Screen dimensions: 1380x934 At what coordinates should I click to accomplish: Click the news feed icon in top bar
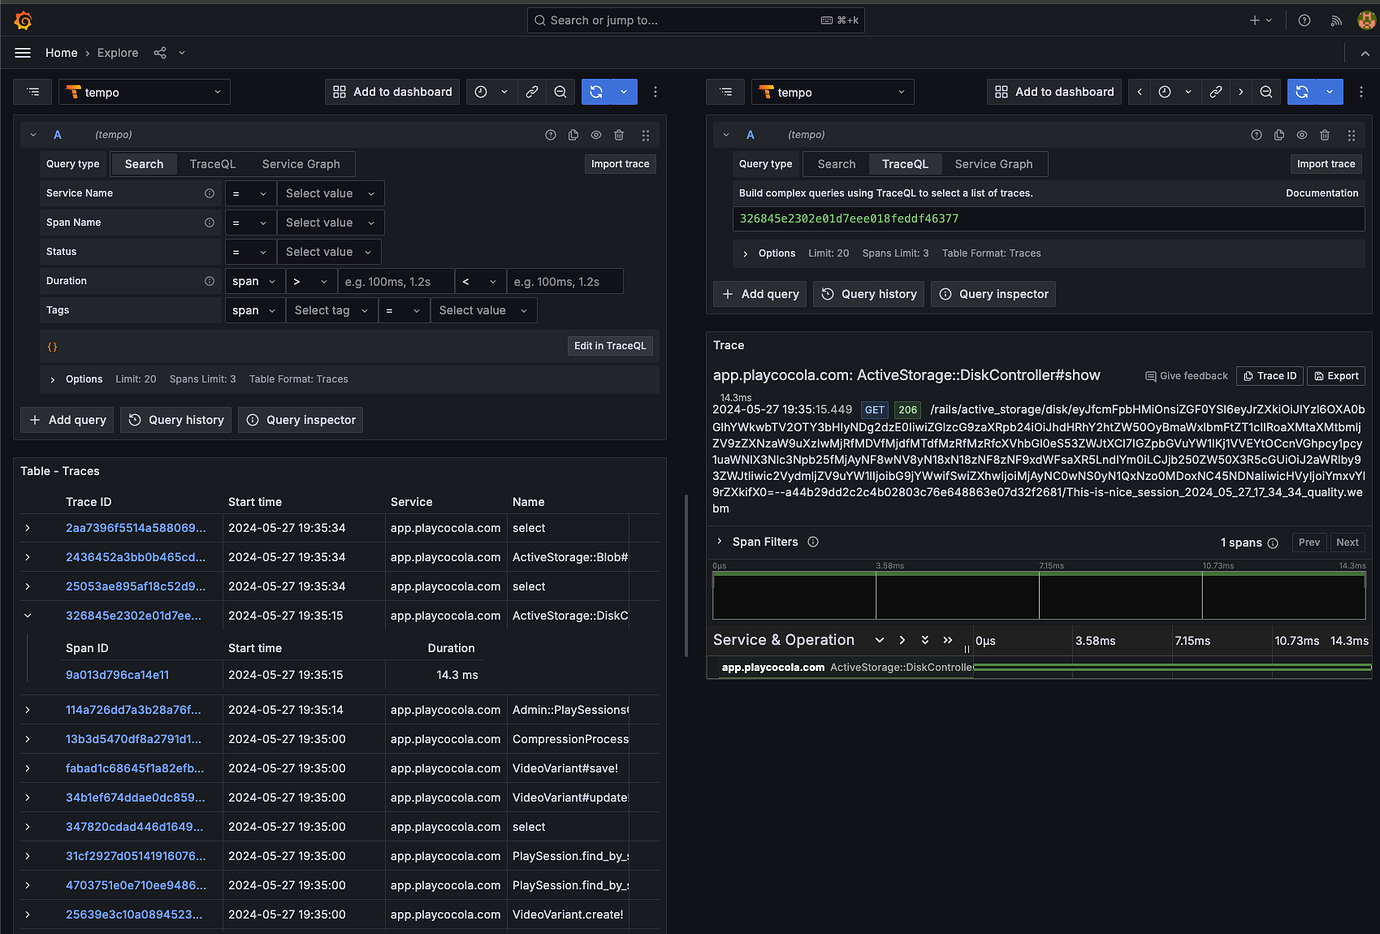coord(1336,20)
